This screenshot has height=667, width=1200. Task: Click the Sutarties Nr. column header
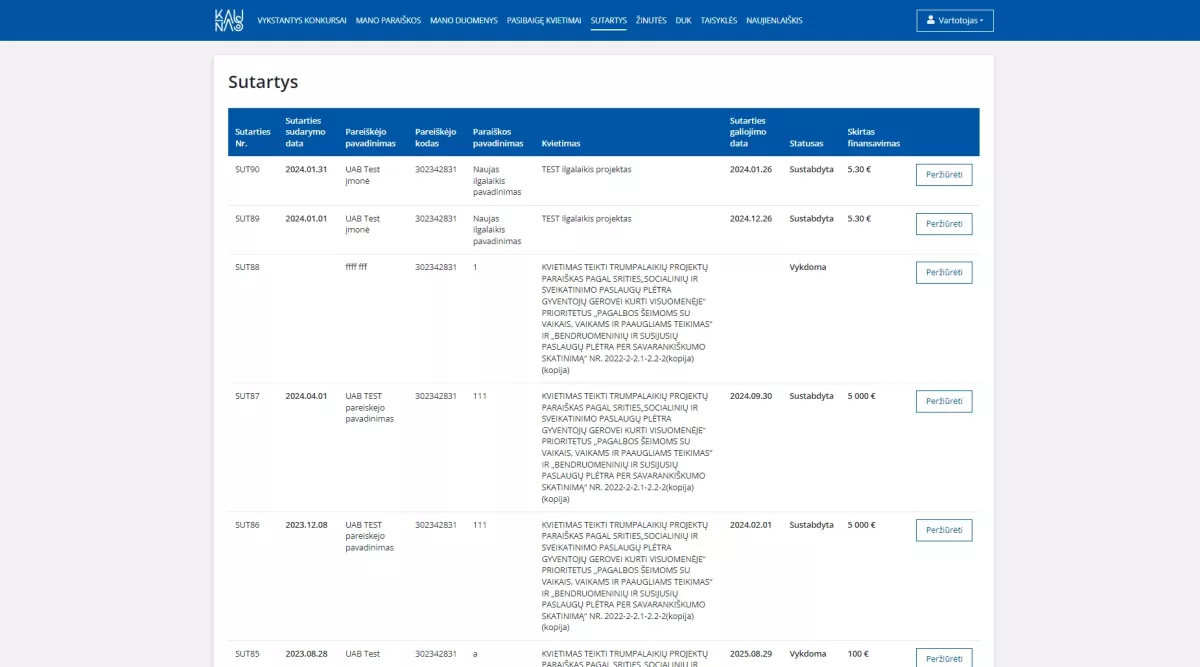pos(252,137)
